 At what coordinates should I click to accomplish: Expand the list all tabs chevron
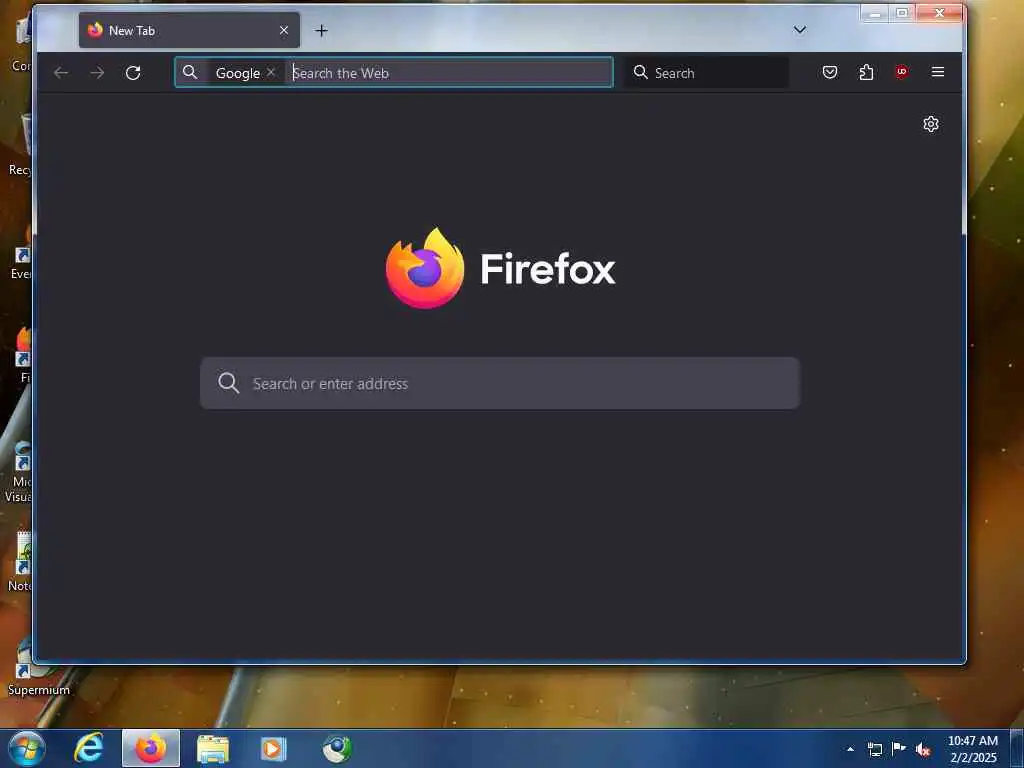799,30
